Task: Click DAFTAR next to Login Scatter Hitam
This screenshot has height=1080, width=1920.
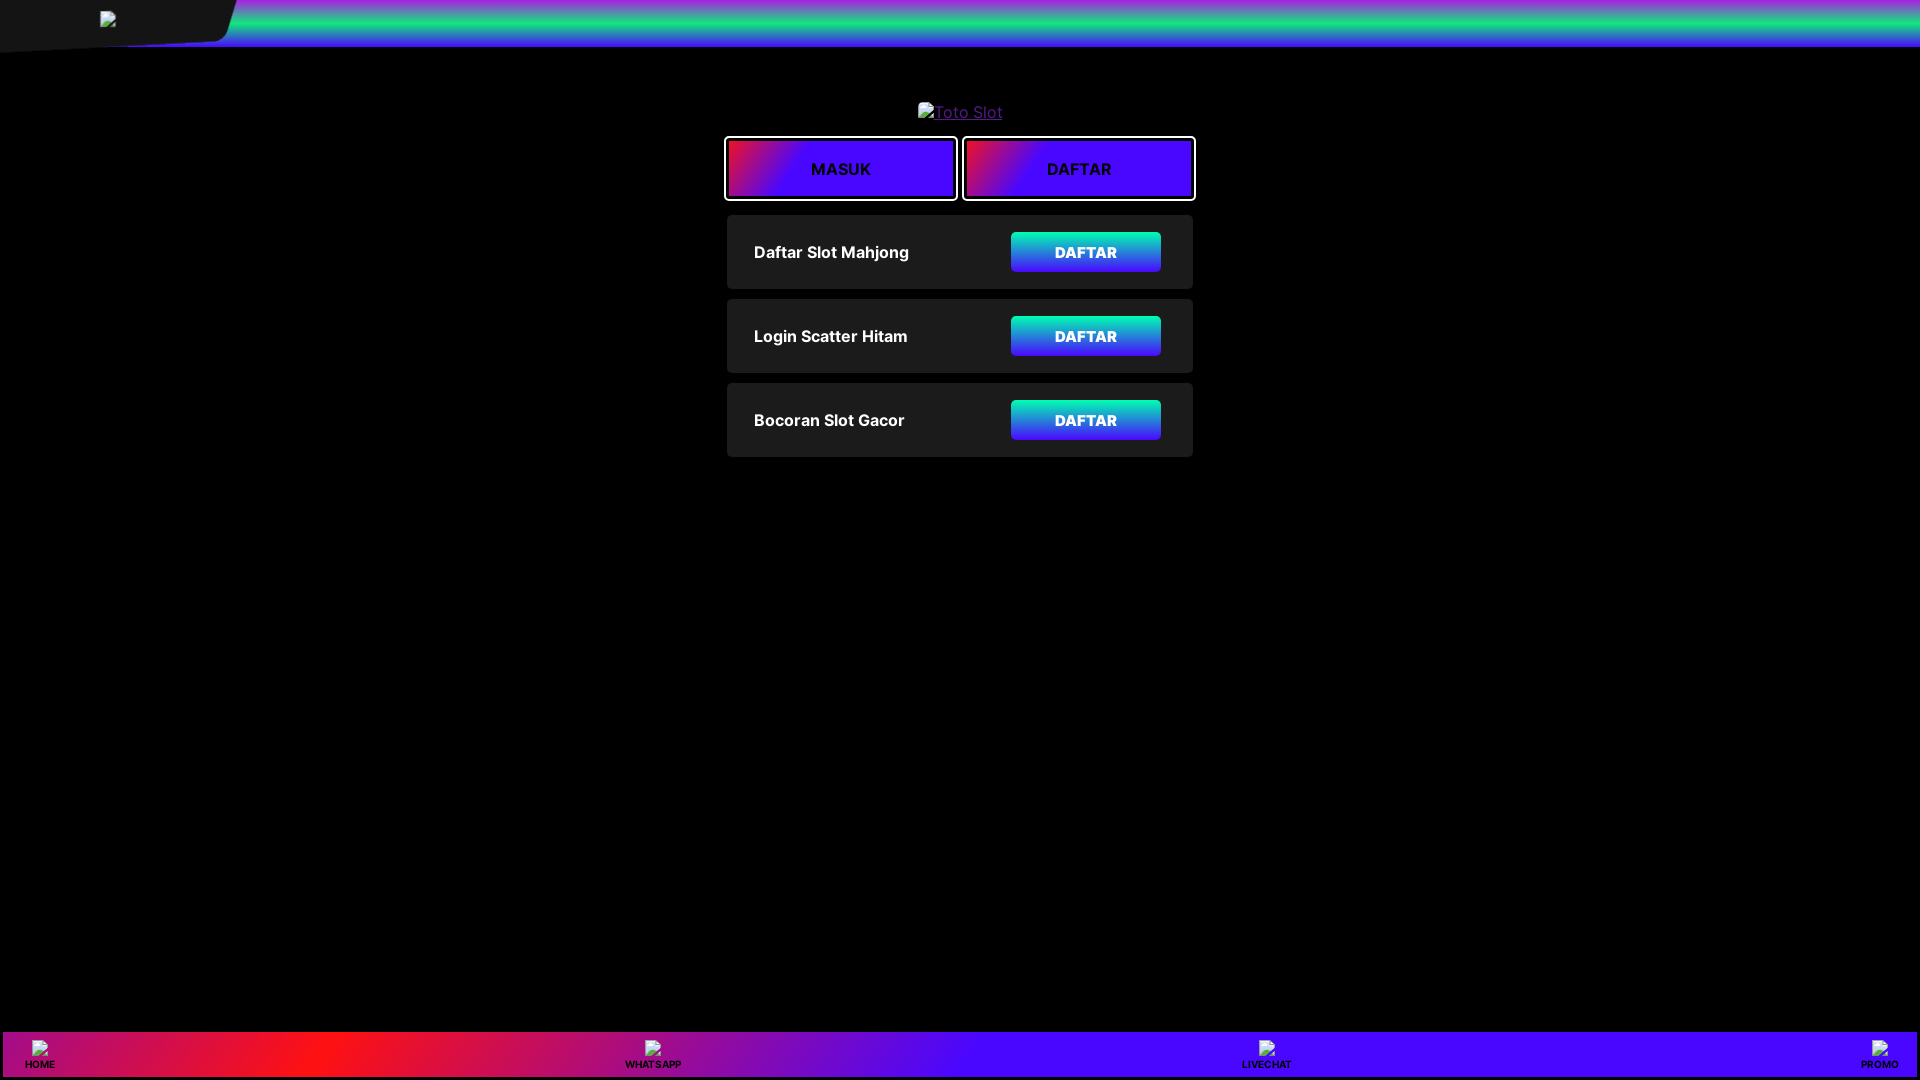Action: click(1086, 336)
